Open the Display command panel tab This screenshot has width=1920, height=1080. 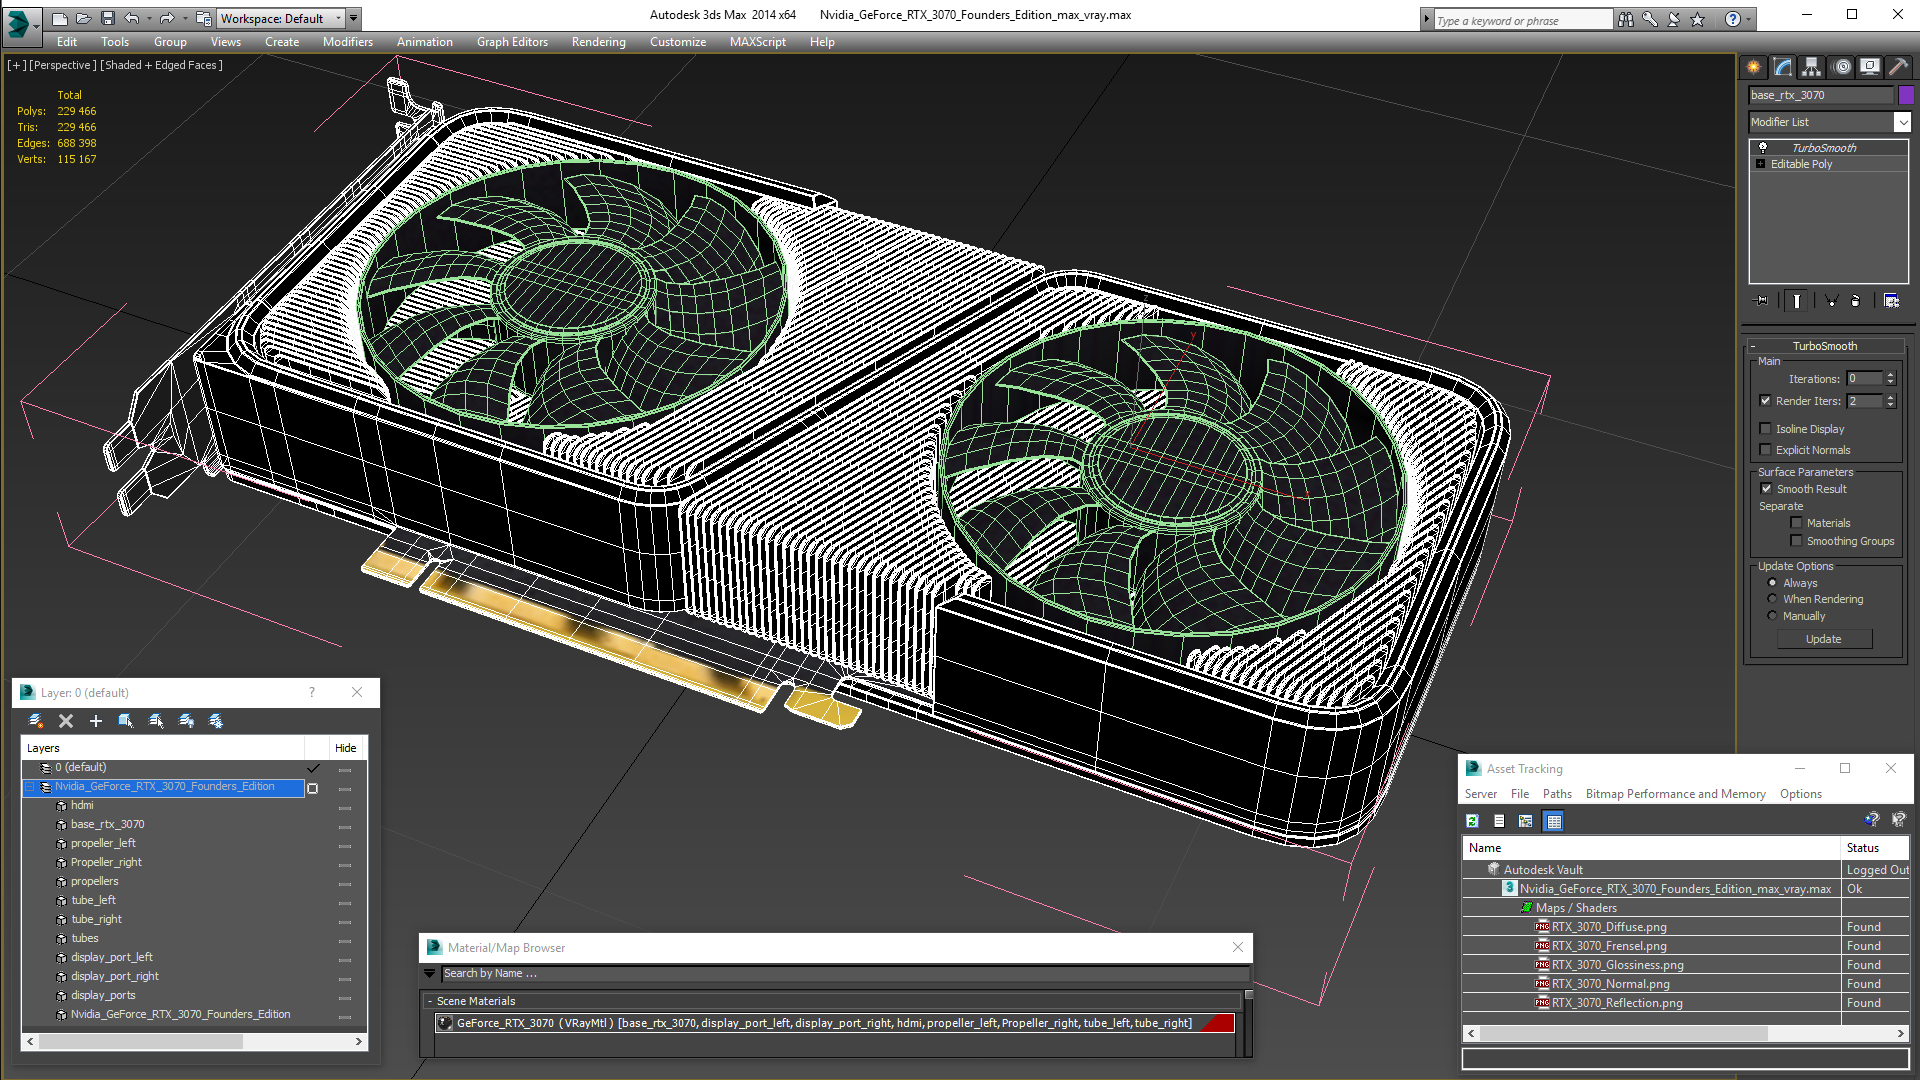pos(1870,67)
